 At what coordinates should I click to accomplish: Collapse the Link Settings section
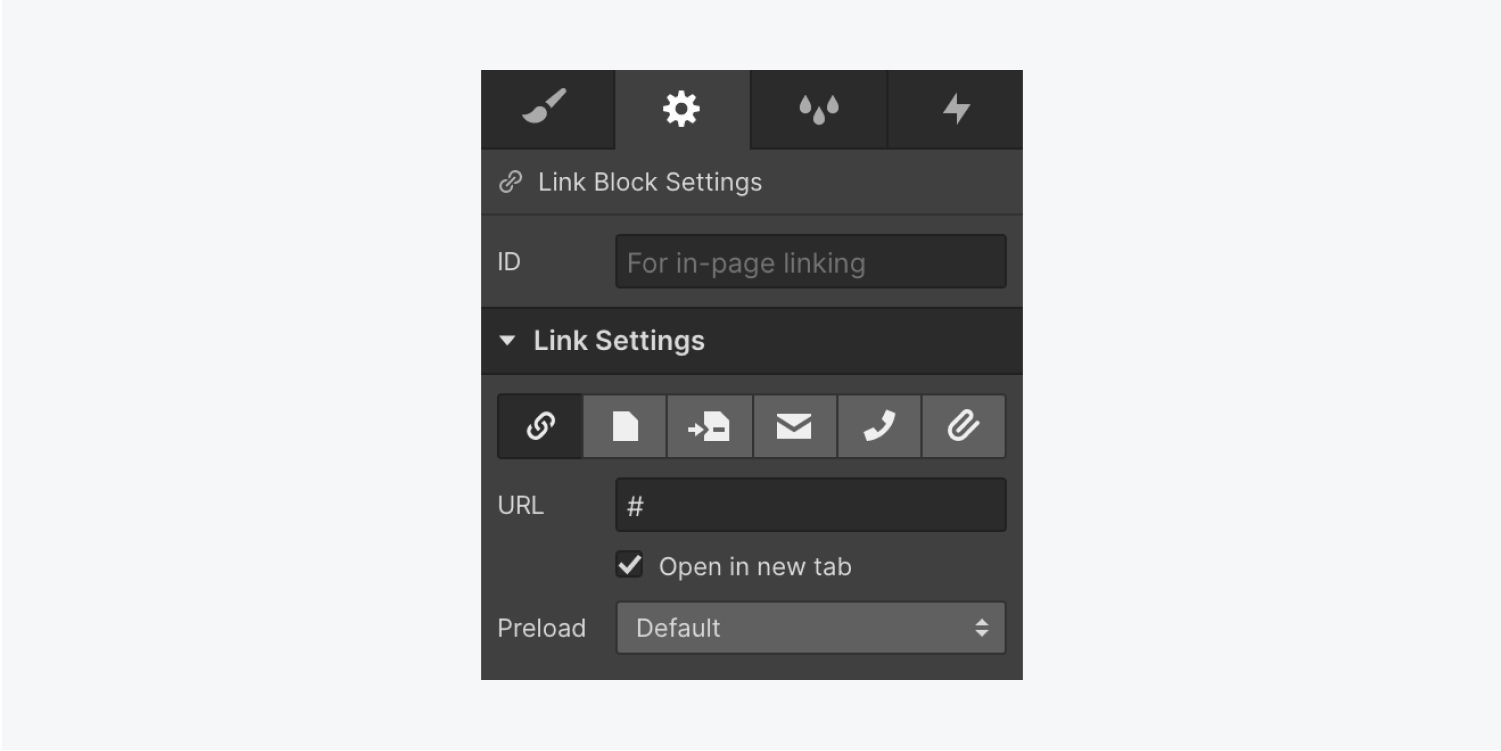pos(507,341)
